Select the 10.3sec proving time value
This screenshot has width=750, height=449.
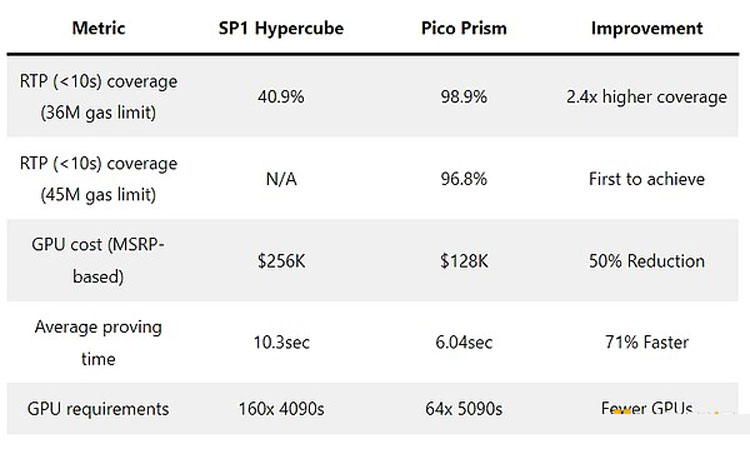pyautogui.click(x=281, y=343)
